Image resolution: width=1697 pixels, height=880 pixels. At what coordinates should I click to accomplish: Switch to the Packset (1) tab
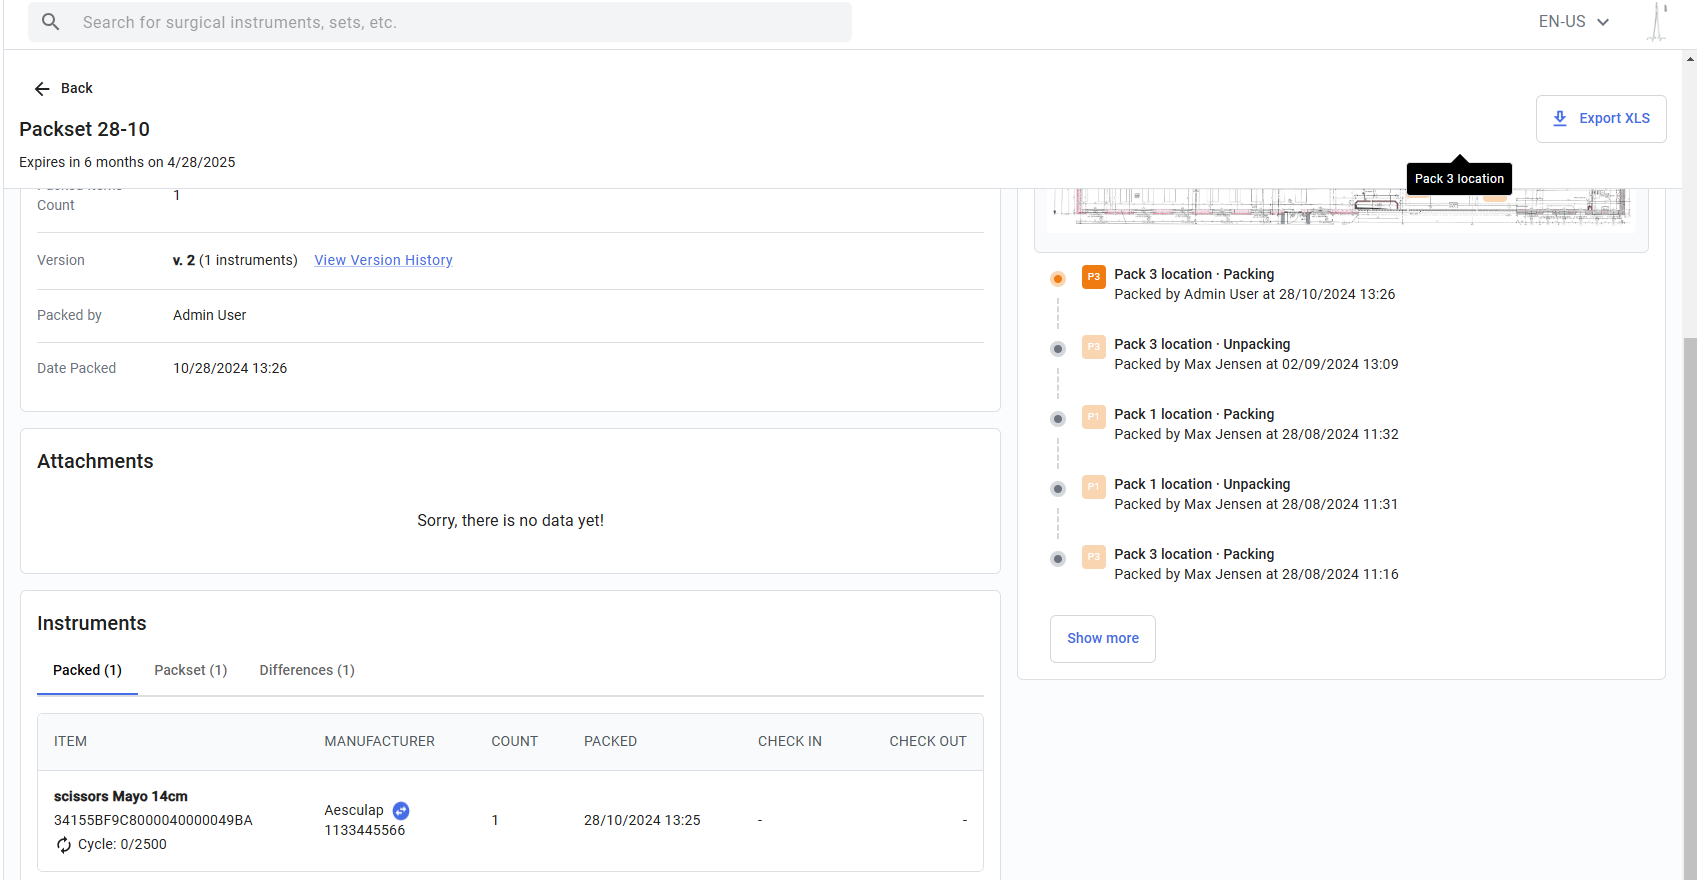[x=190, y=670]
